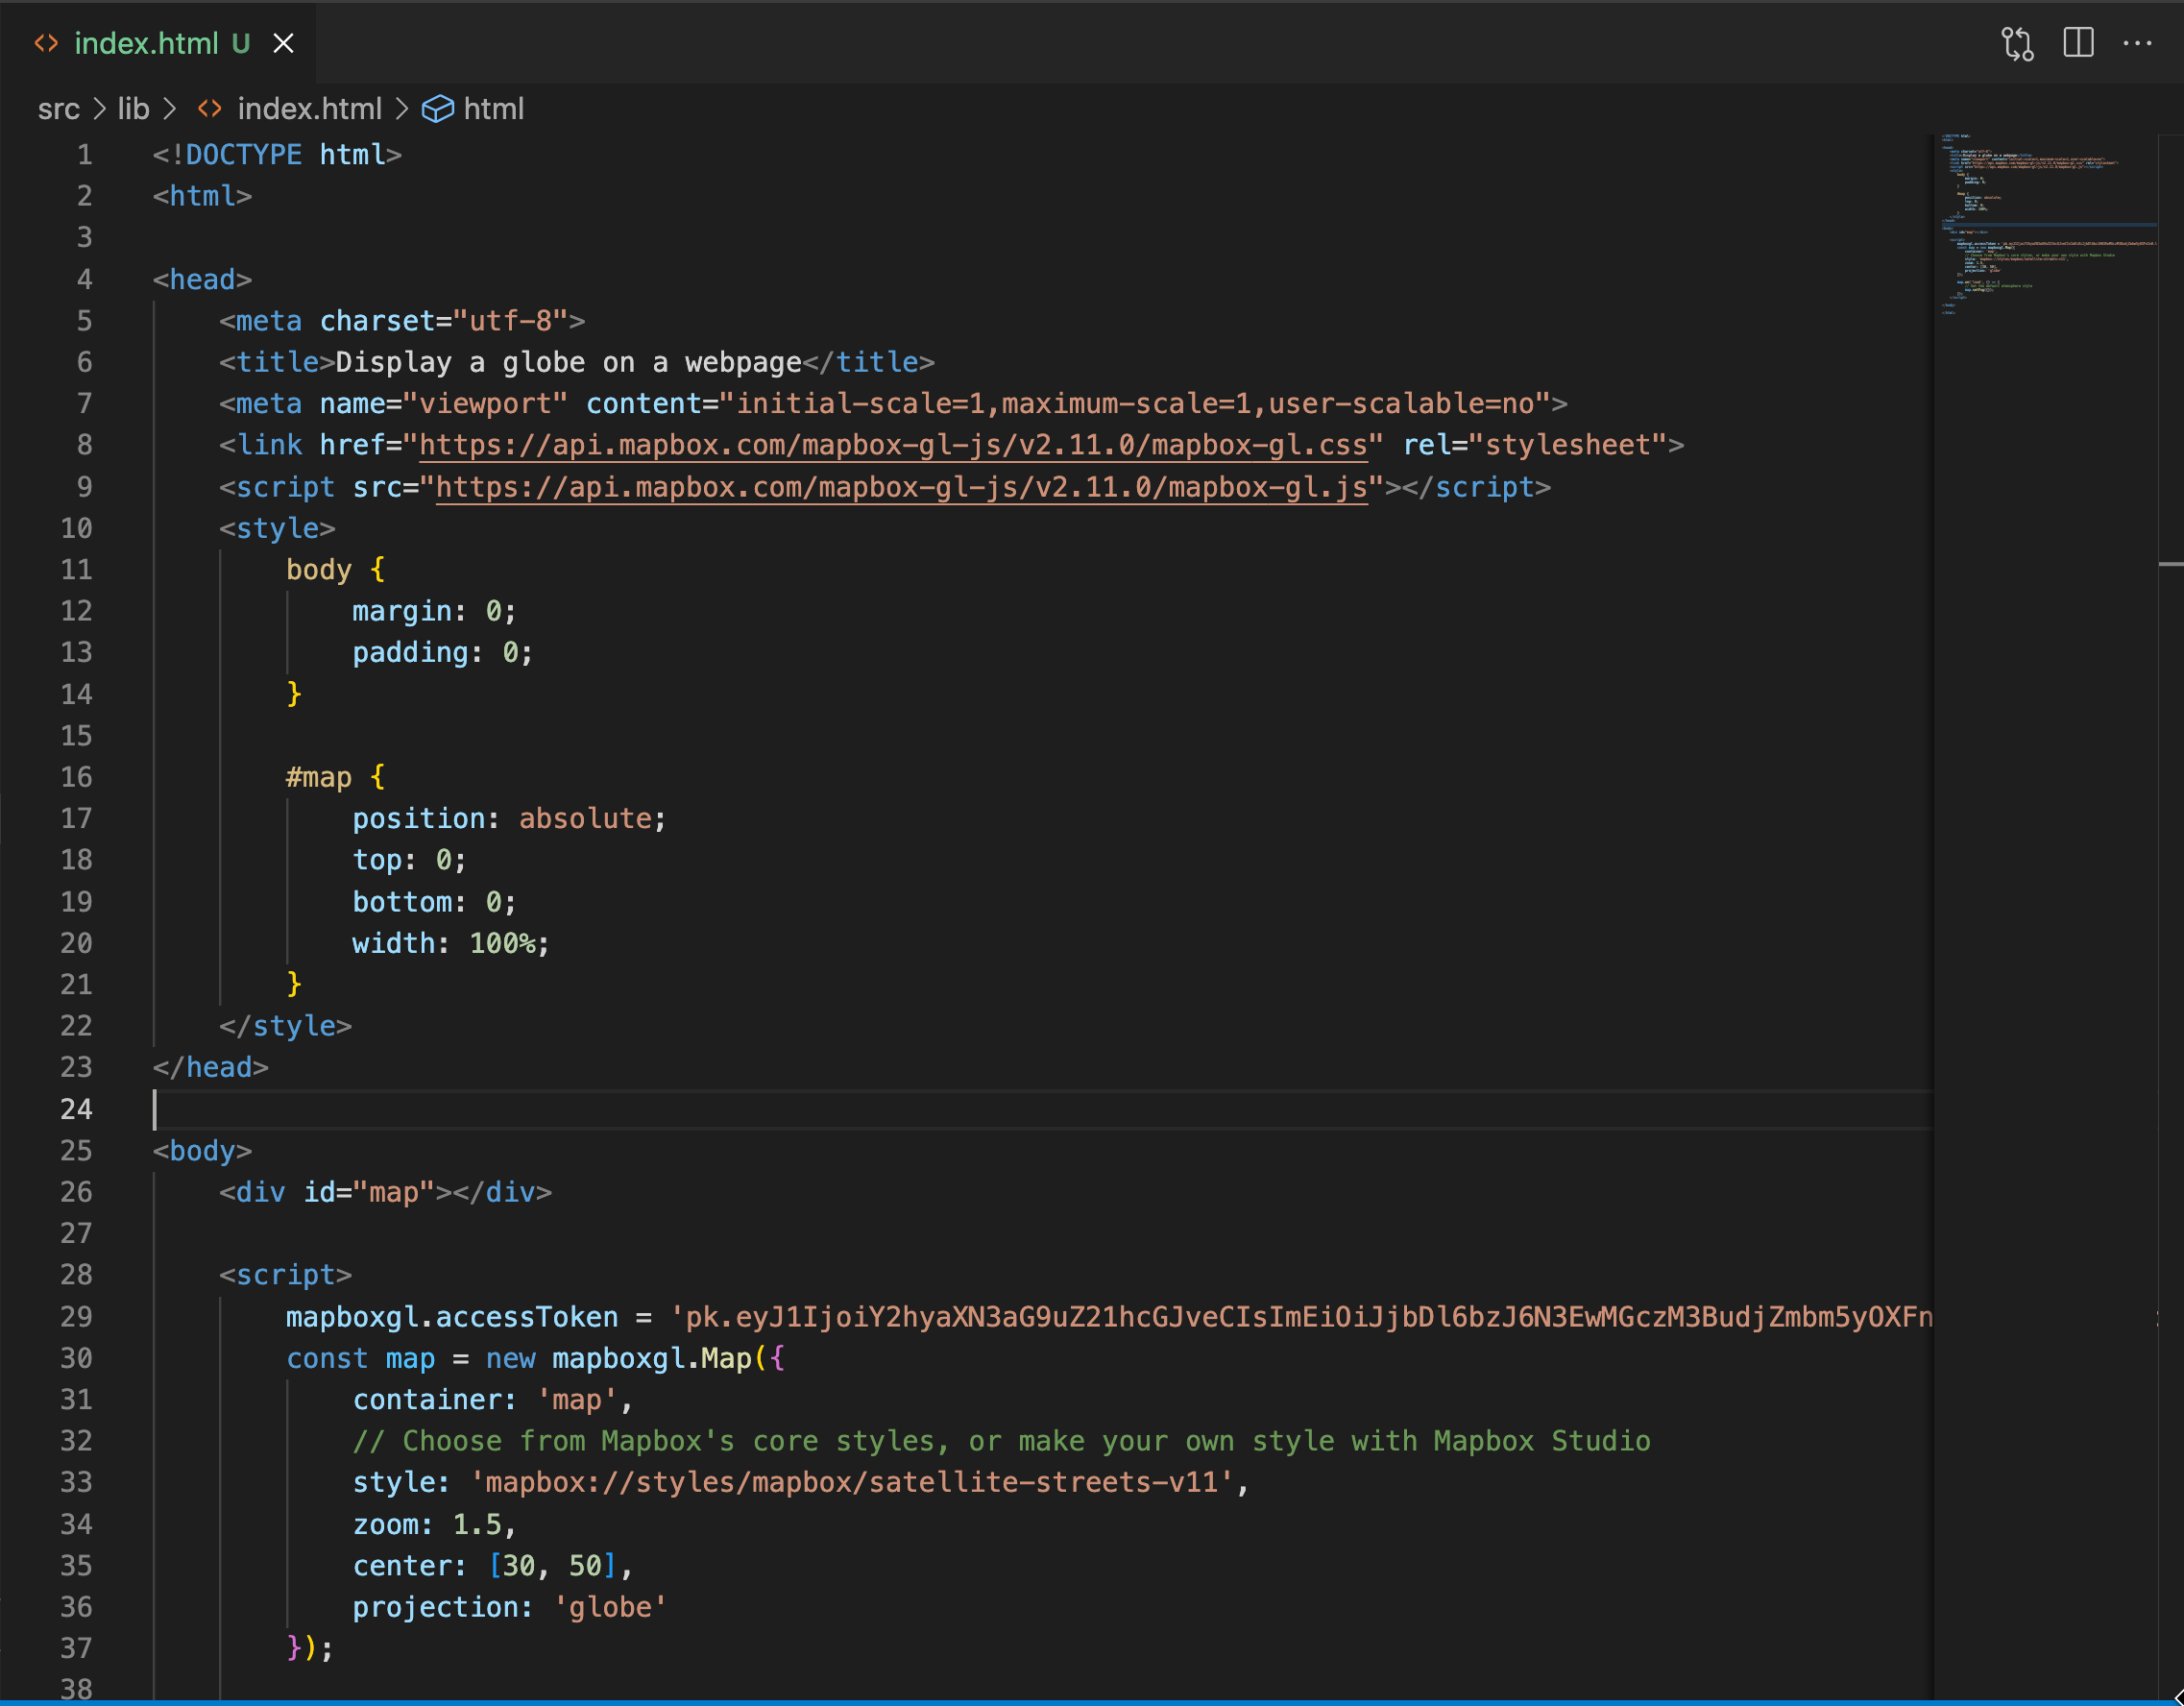This screenshot has height=1706, width=2184.
Task: Click line number 28 beside script tag
Action: 76,1275
